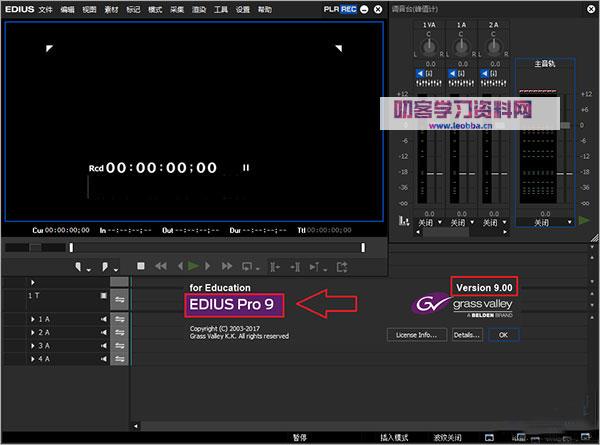Click the pan knob on the 1VA channel
This screenshot has height=445, width=600.
point(429,47)
